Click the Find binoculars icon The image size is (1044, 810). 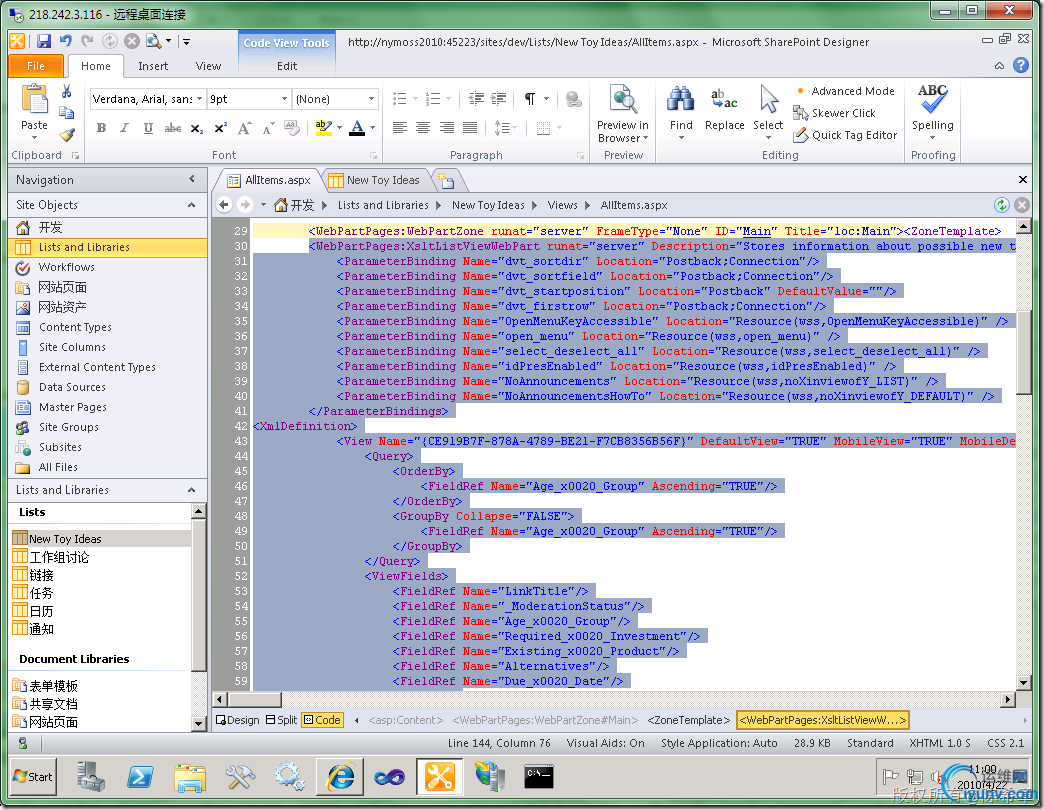click(x=681, y=101)
